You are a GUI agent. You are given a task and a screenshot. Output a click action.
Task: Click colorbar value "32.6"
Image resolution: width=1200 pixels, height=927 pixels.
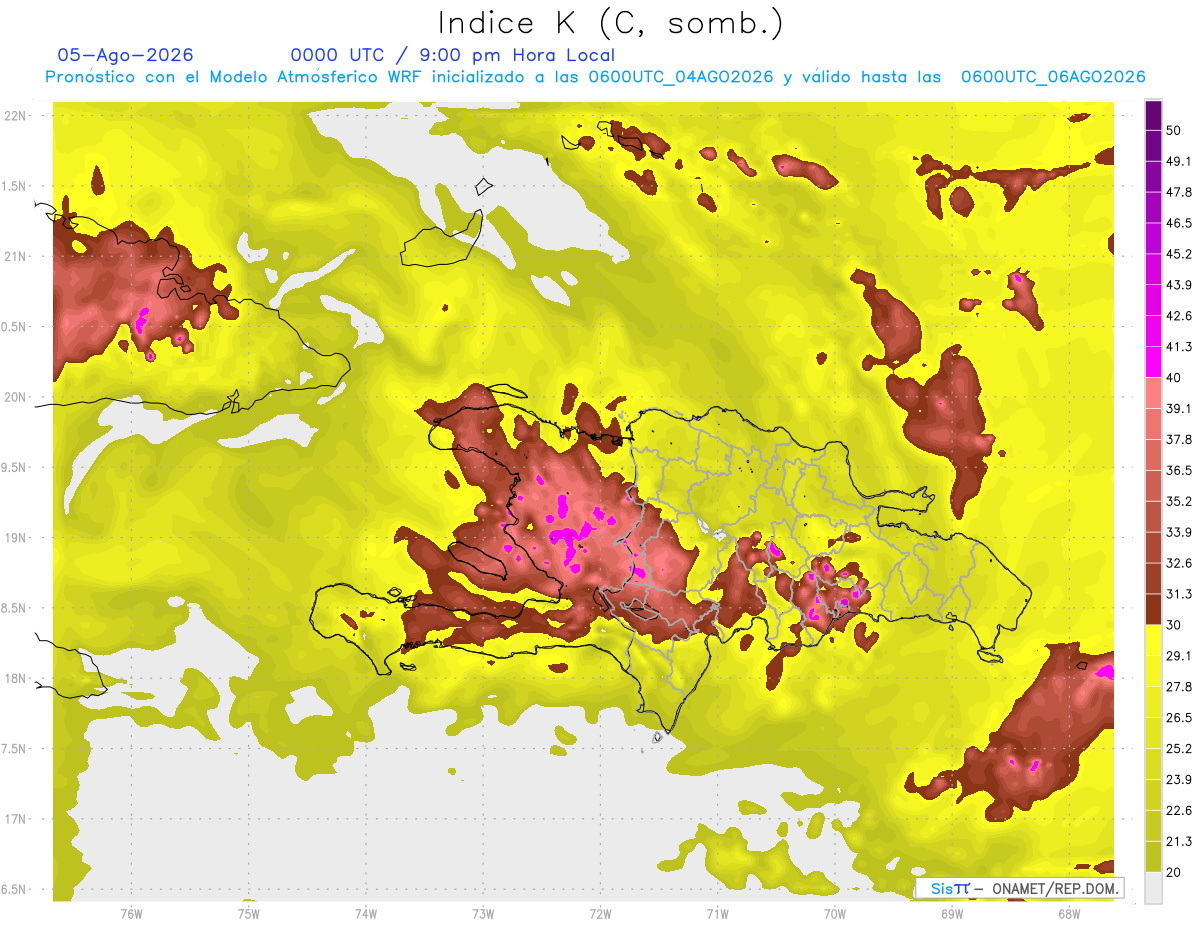coord(1179,563)
